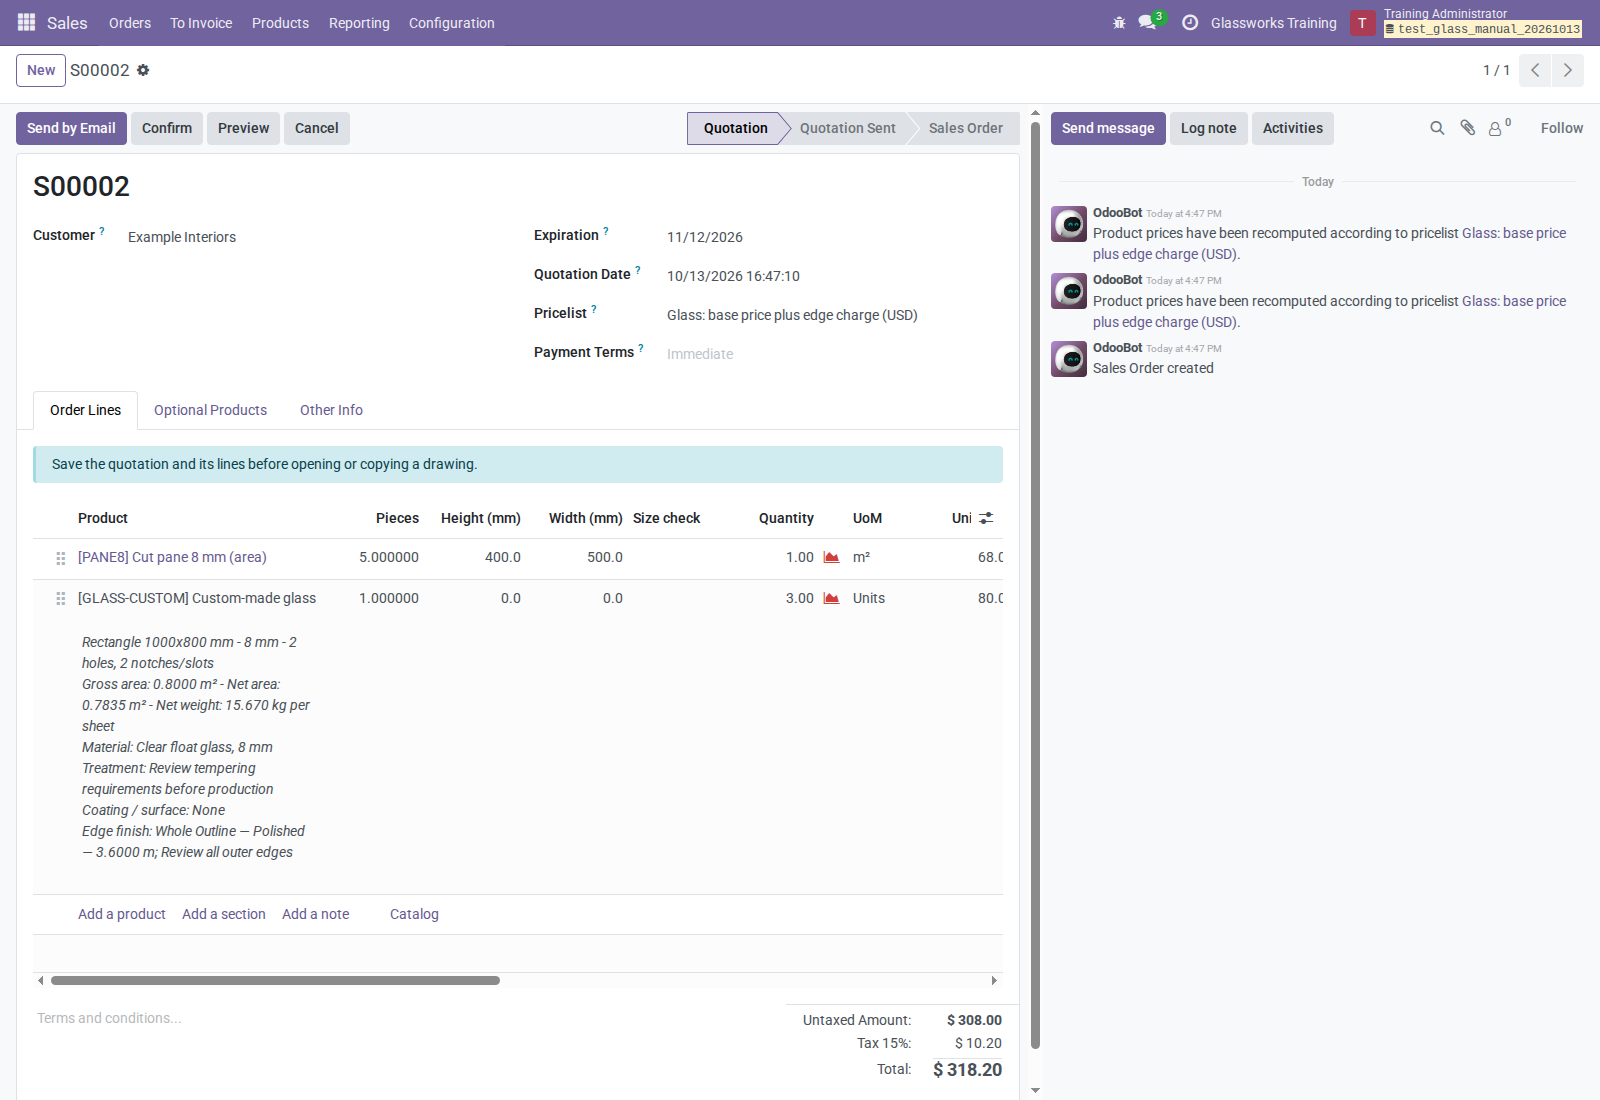The width and height of the screenshot is (1600, 1100).
Task: Open the conversations chat icon
Action: [1147, 22]
